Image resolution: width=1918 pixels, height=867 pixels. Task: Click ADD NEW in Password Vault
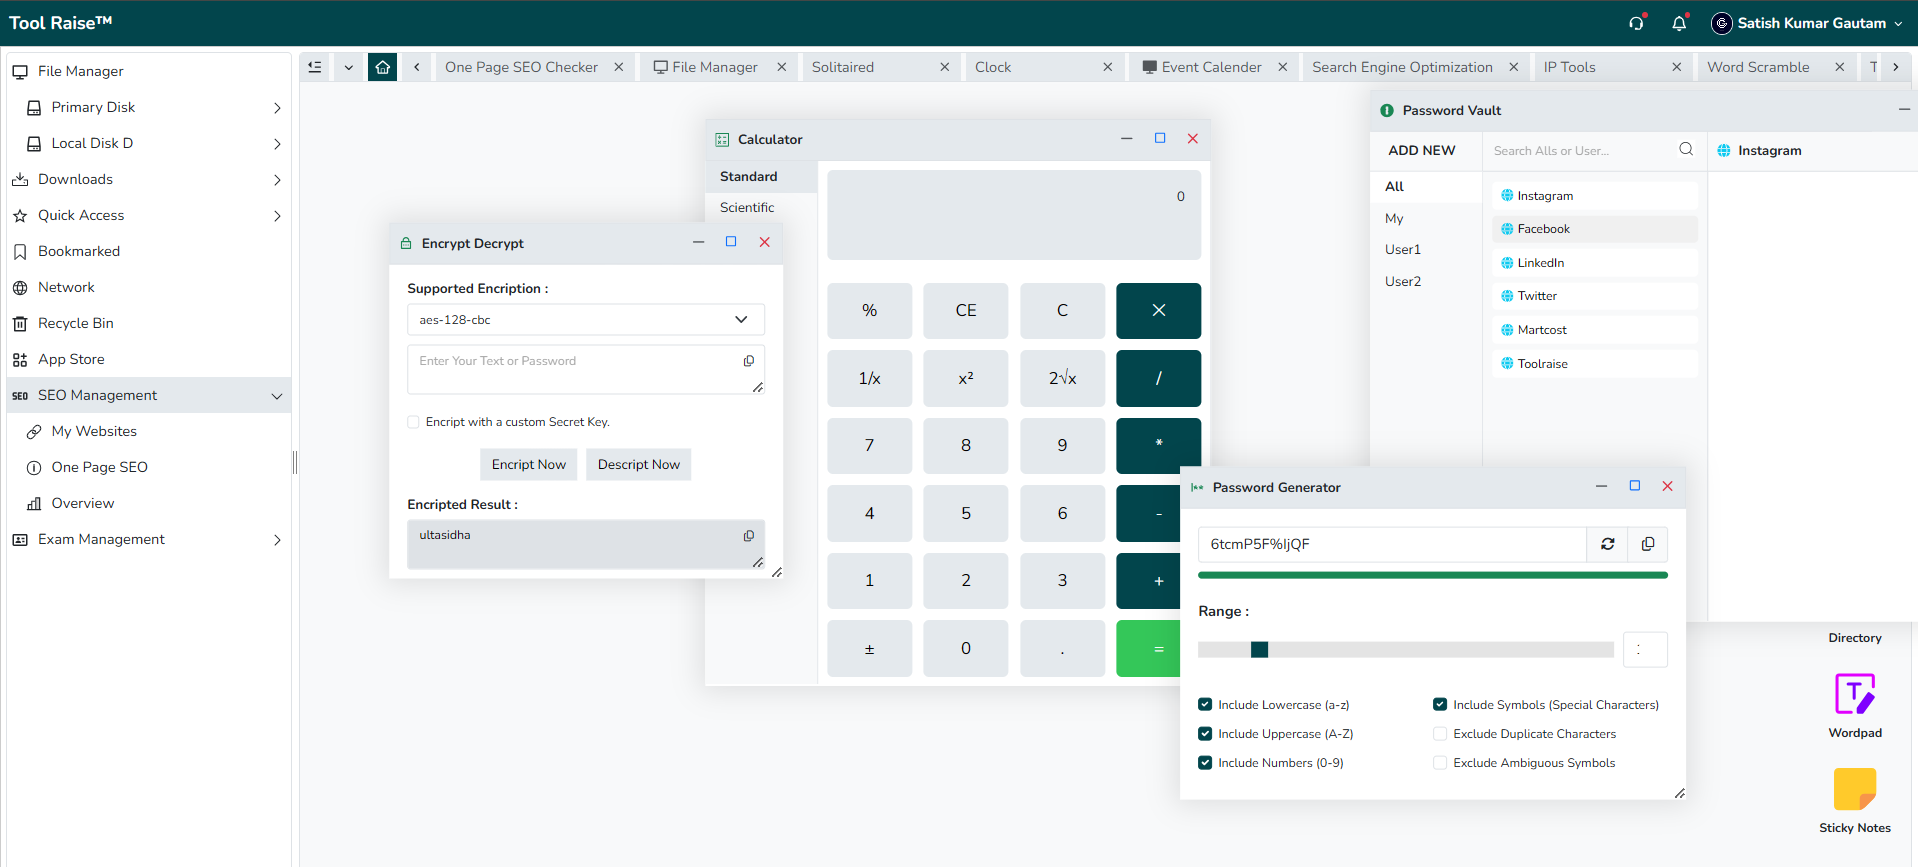click(x=1421, y=150)
